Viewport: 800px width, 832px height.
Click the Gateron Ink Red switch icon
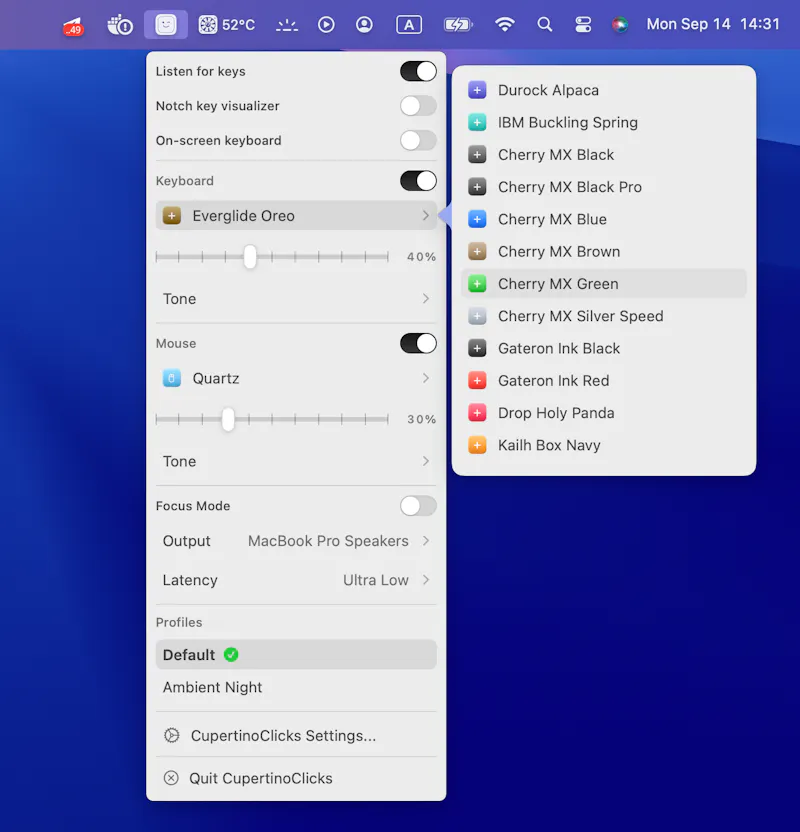tap(477, 380)
